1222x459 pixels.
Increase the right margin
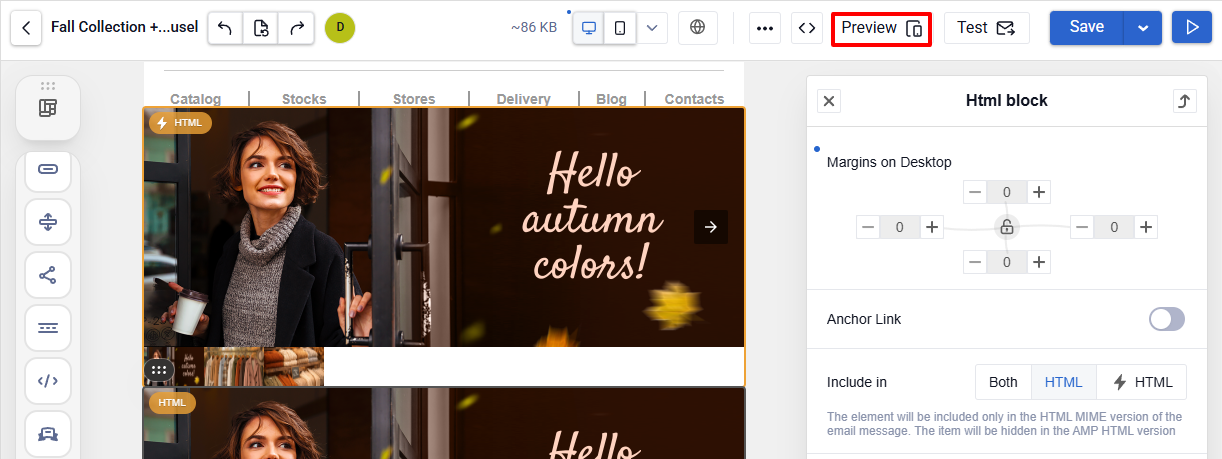[x=1146, y=227]
